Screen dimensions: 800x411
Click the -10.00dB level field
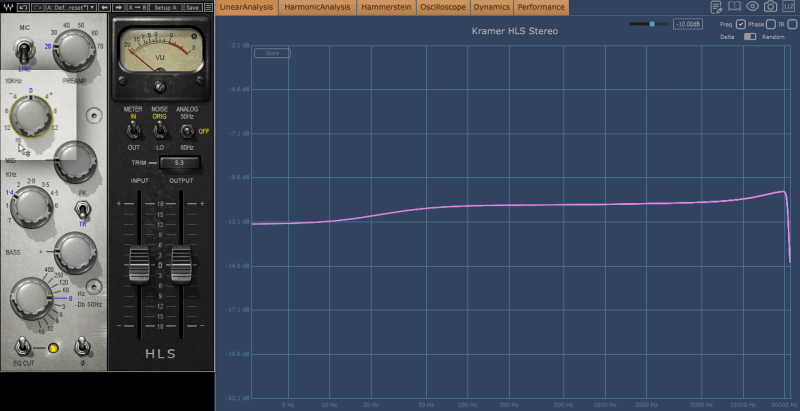[688, 24]
